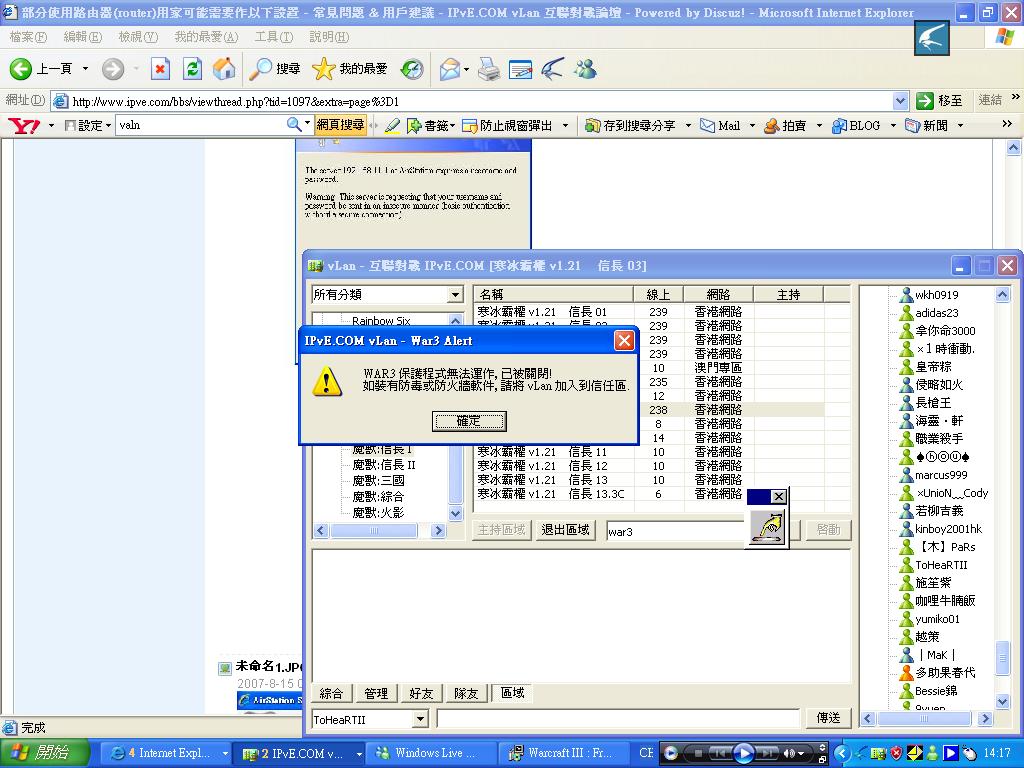Open the ToHeaRTII recipient dropdown
The image size is (1024, 768).
(420, 719)
